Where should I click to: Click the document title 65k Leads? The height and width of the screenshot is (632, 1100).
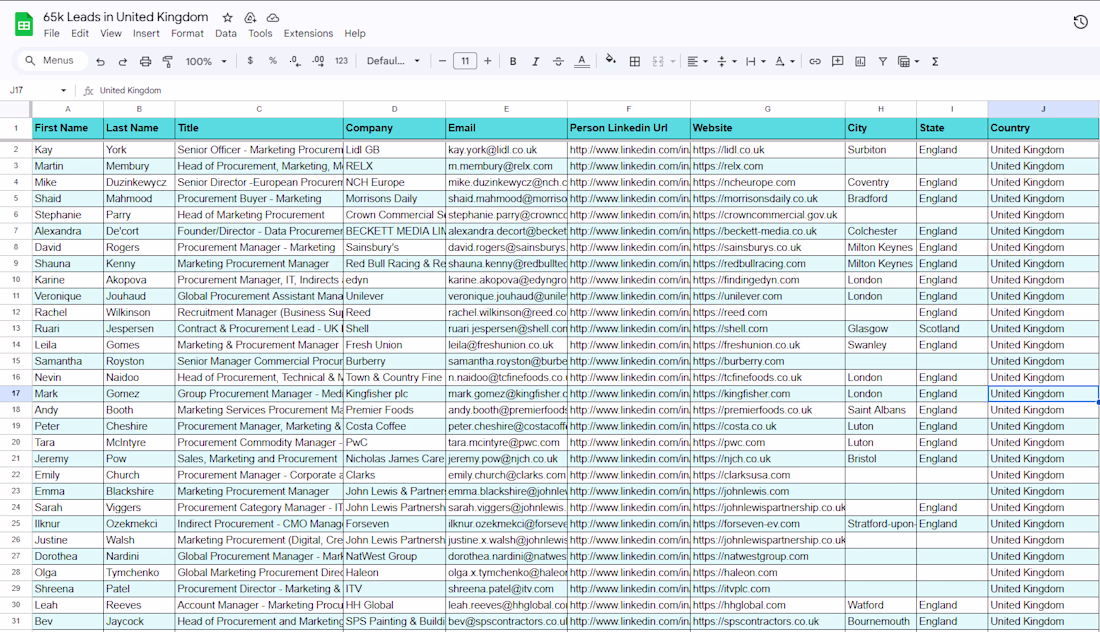pyautogui.click(x=126, y=18)
